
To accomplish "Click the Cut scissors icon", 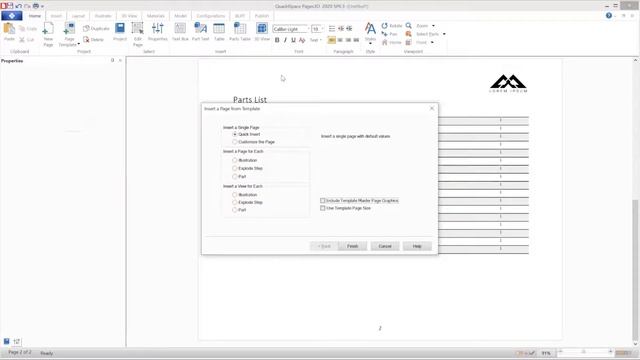I will pos(22,40).
